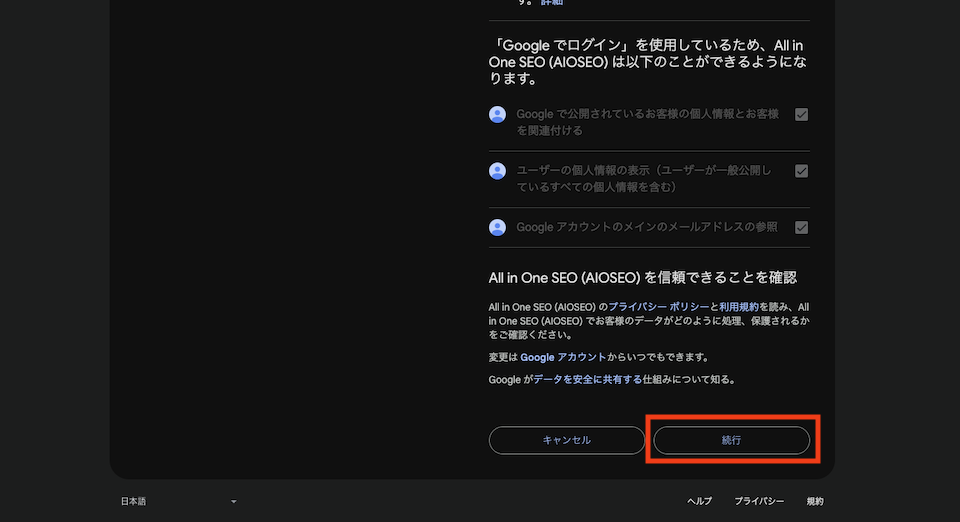Screen dimensions: 960x522
Task: Click the 詳細 link at the top
Action: [551, 2]
